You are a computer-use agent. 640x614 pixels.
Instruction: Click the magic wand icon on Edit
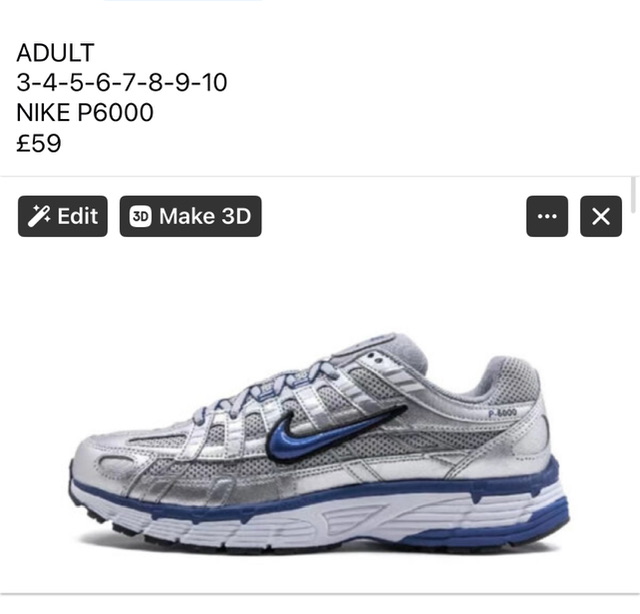[39, 216]
